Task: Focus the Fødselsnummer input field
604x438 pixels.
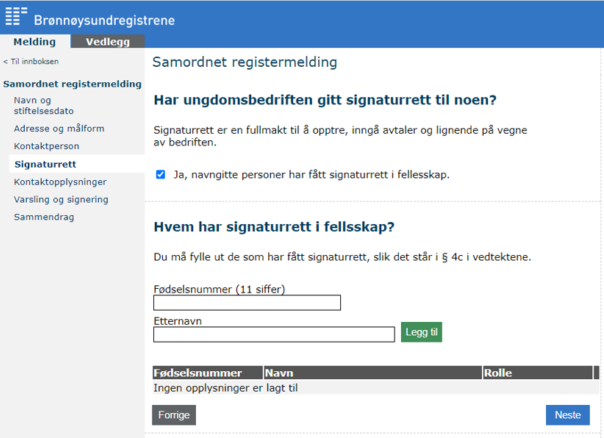Action: (x=247, y=303)
